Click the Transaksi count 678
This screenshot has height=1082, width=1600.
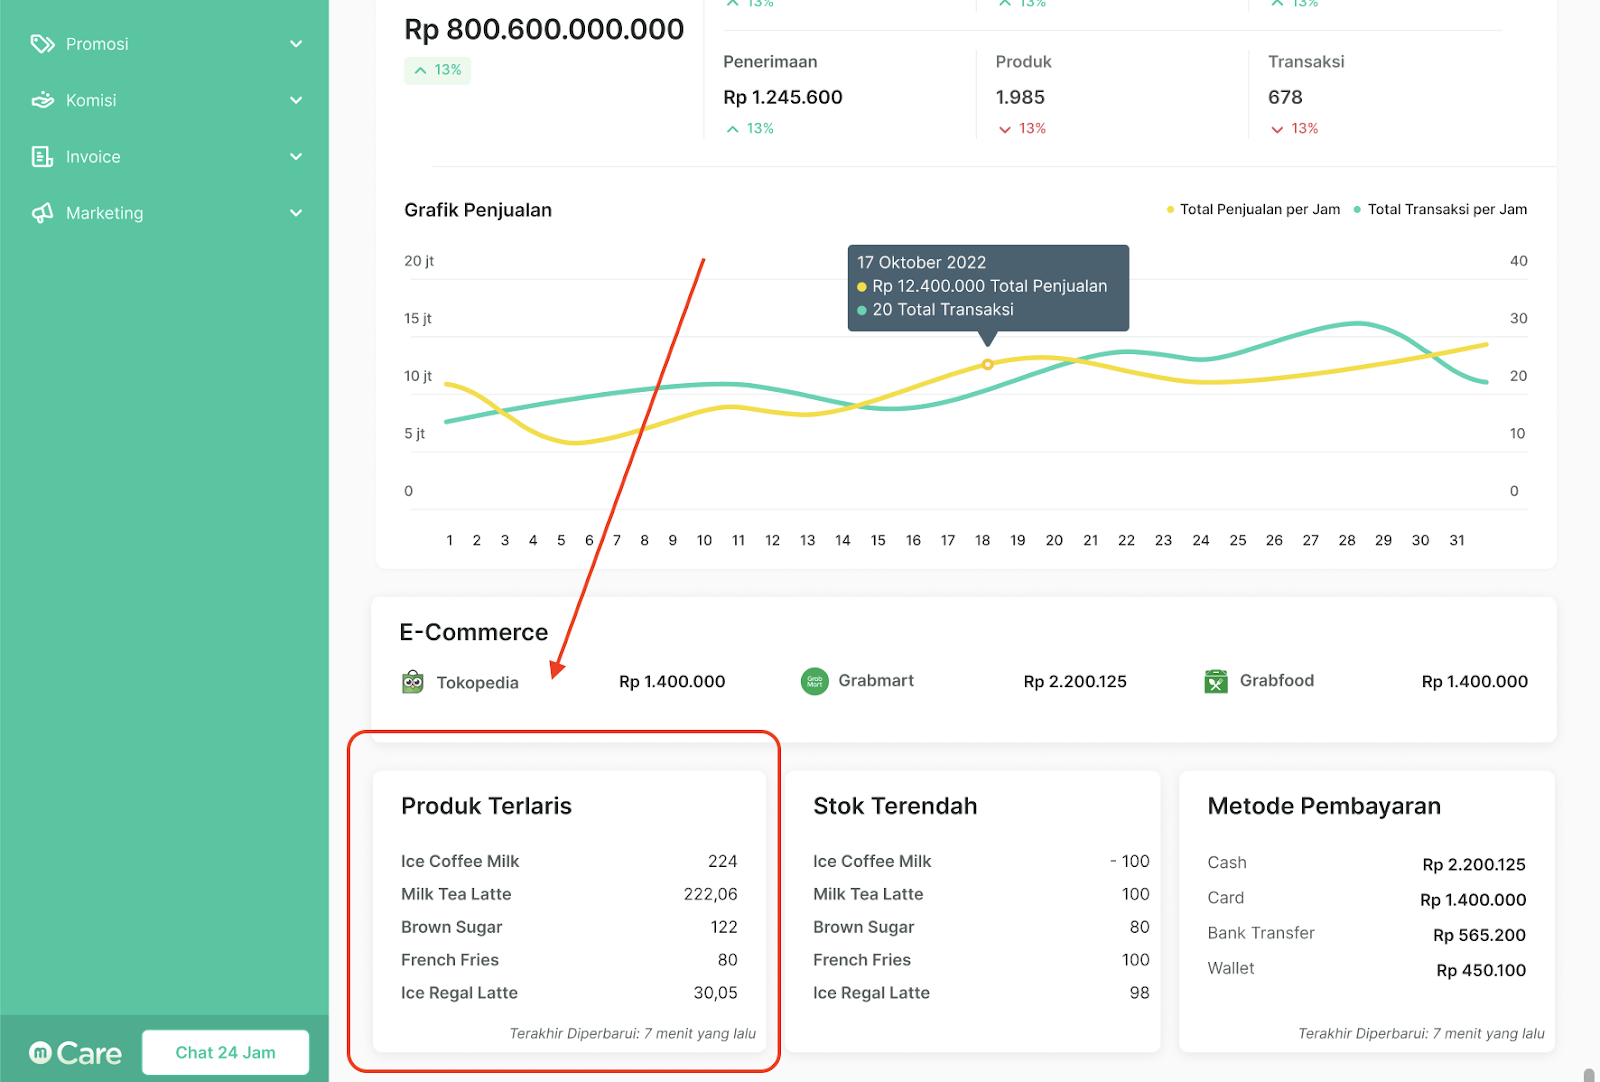pos(1285,97)
